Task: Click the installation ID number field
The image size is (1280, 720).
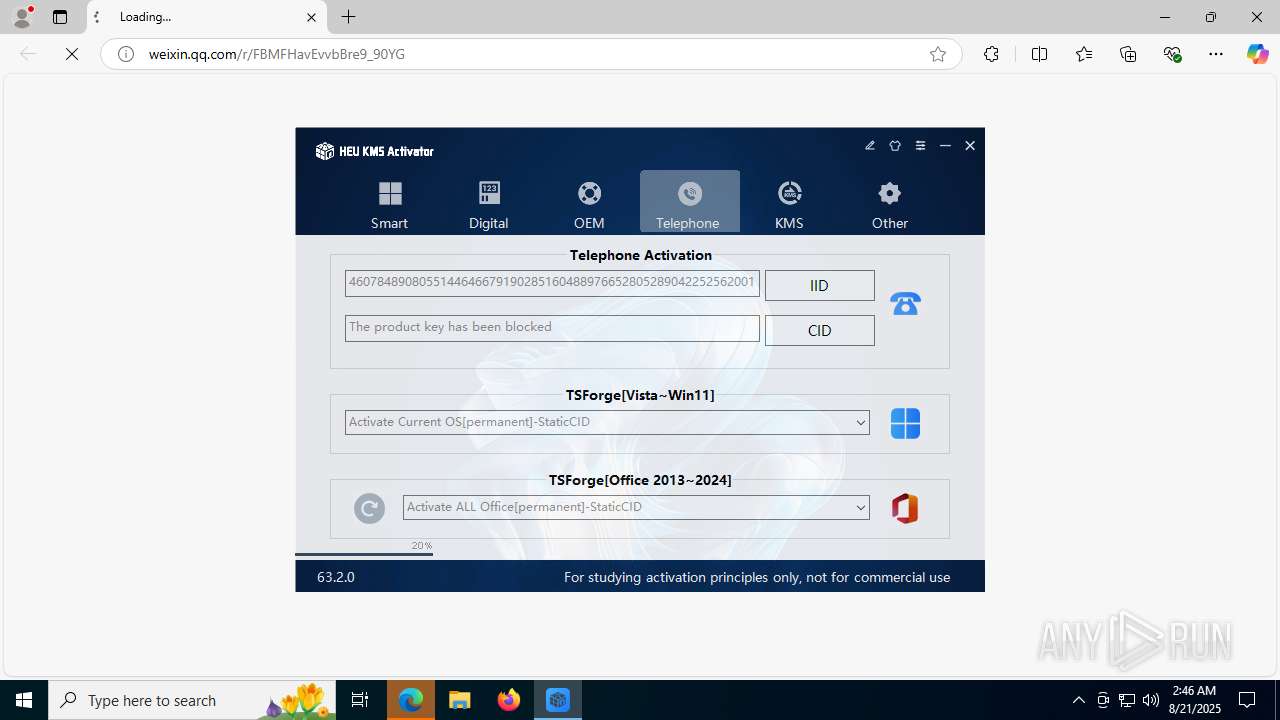Action: click(x=552, y=283)
